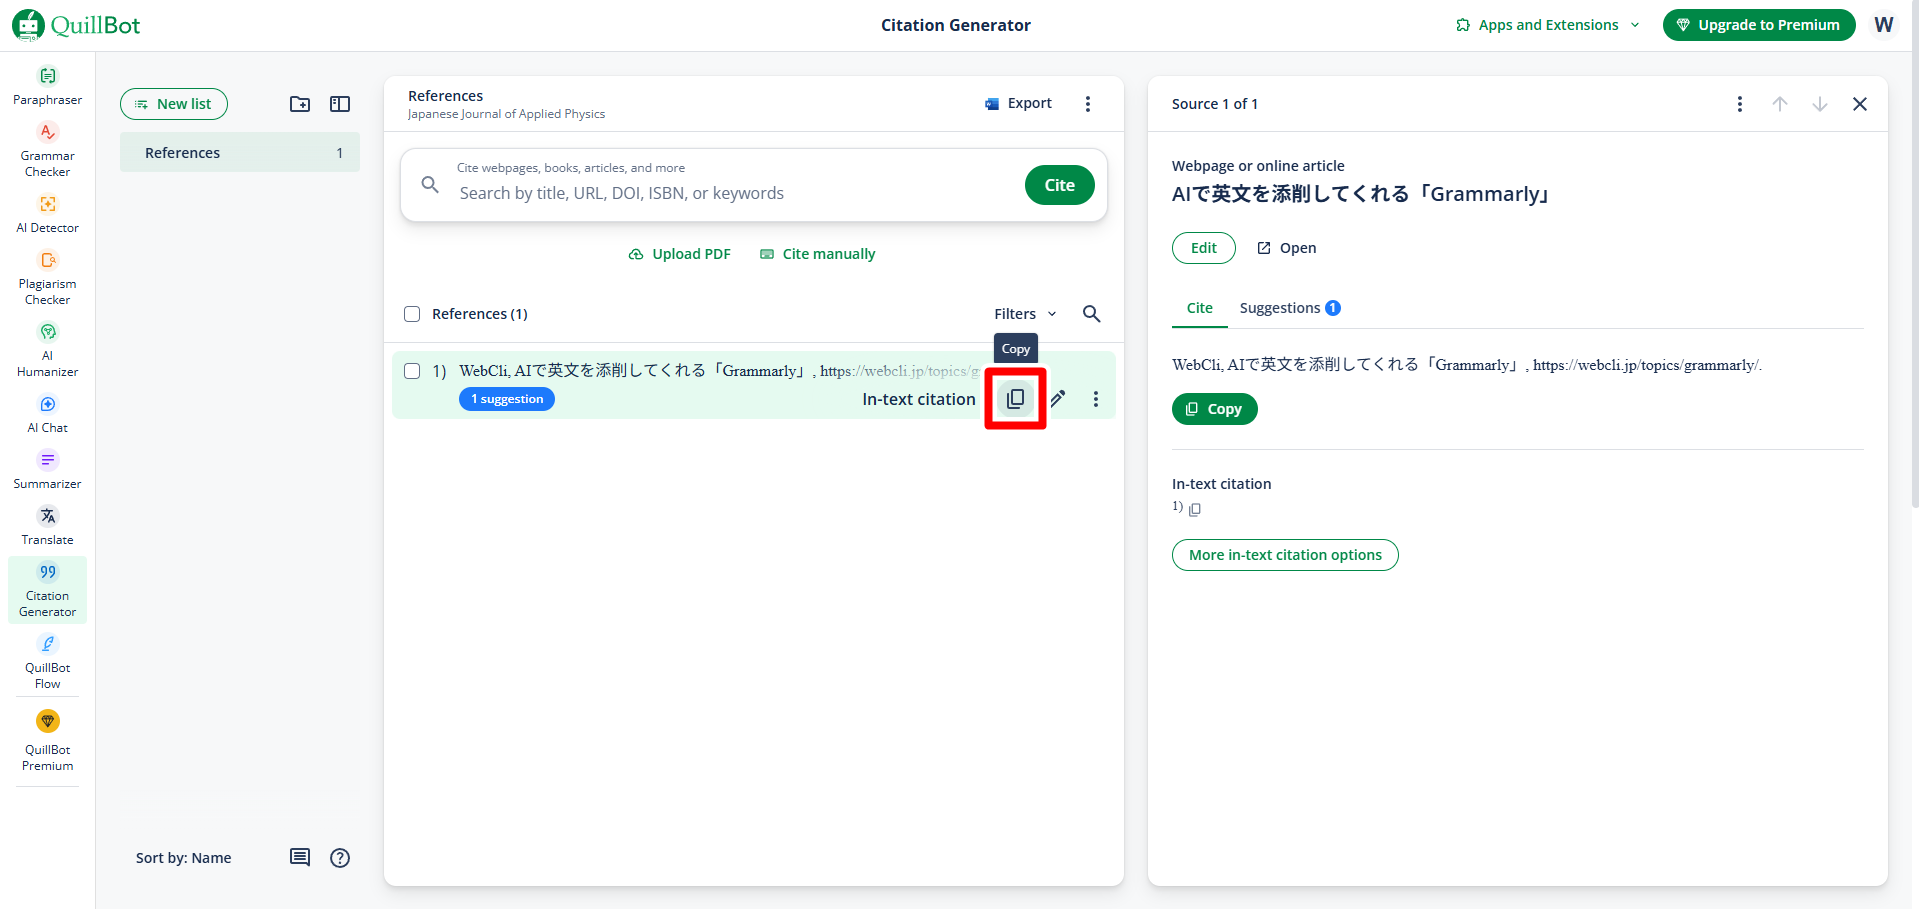Open the Translate tool

(x=47, y=526)
